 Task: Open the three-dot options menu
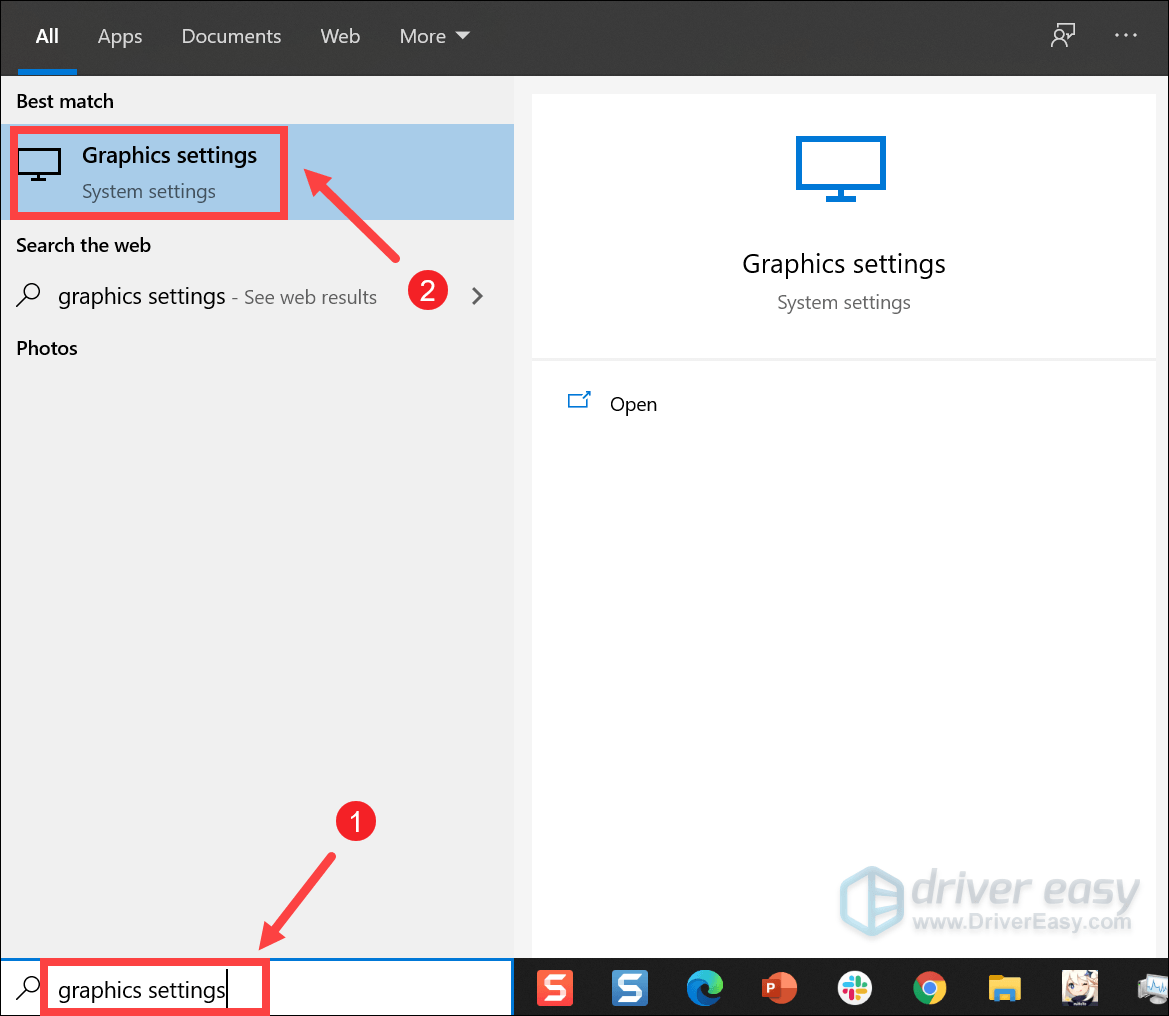coord(1125,35)
